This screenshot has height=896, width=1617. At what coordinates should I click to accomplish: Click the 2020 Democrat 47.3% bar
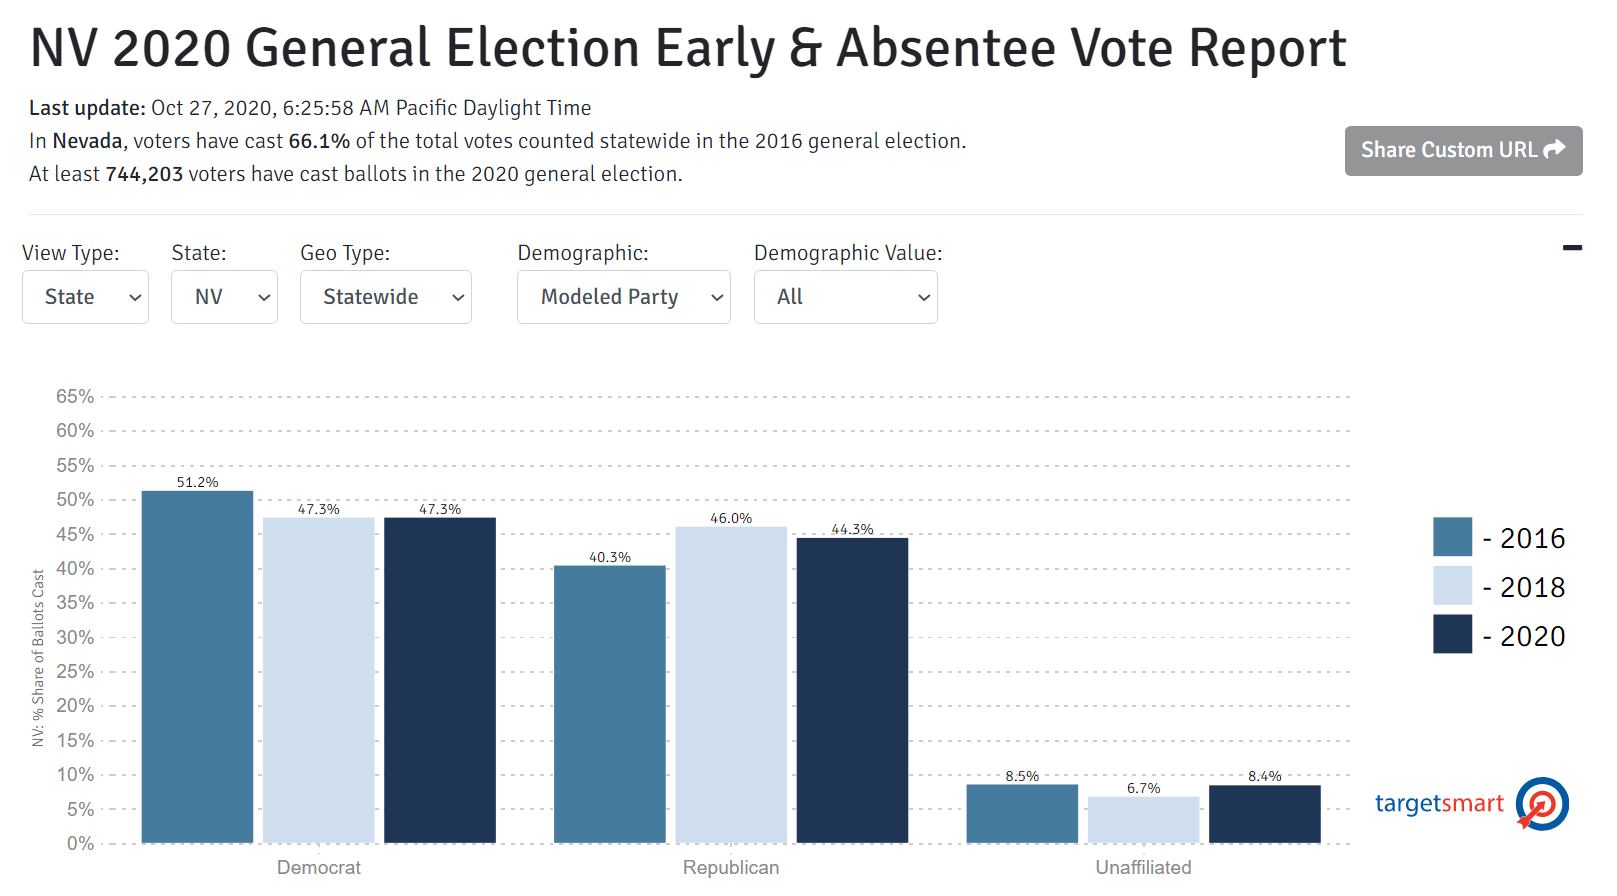pos(440,680)
